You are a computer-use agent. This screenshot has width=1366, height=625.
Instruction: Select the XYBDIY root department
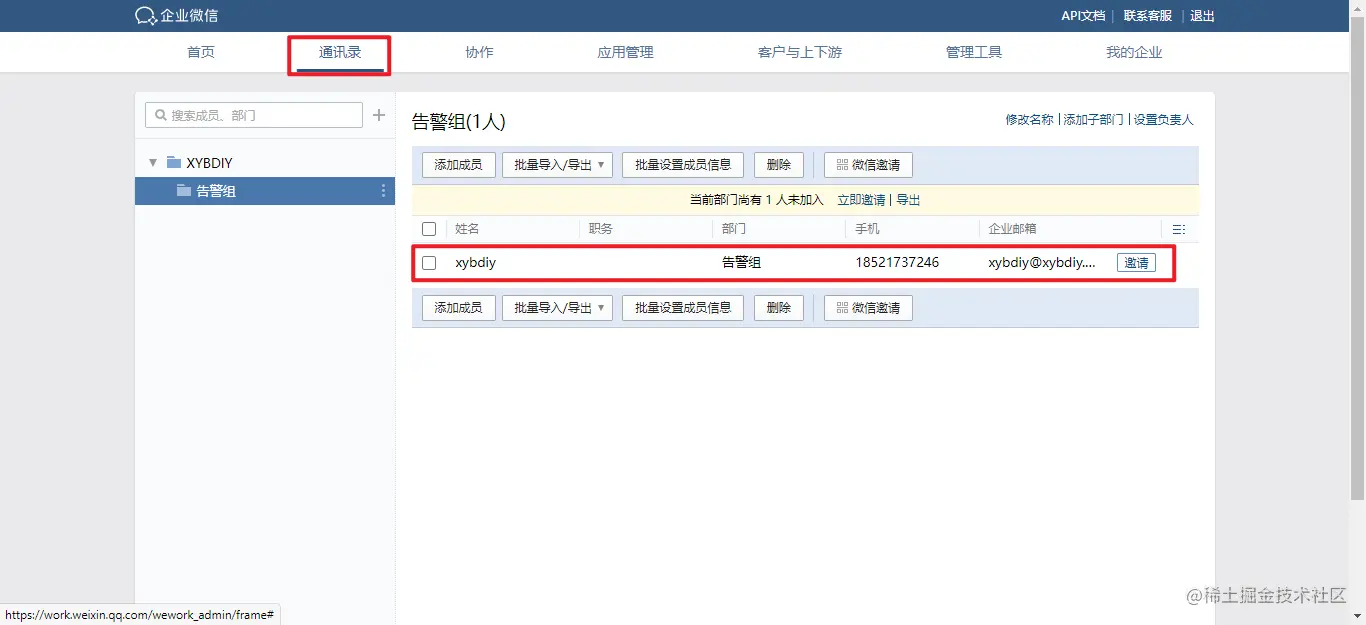click(x=209, y=163)
